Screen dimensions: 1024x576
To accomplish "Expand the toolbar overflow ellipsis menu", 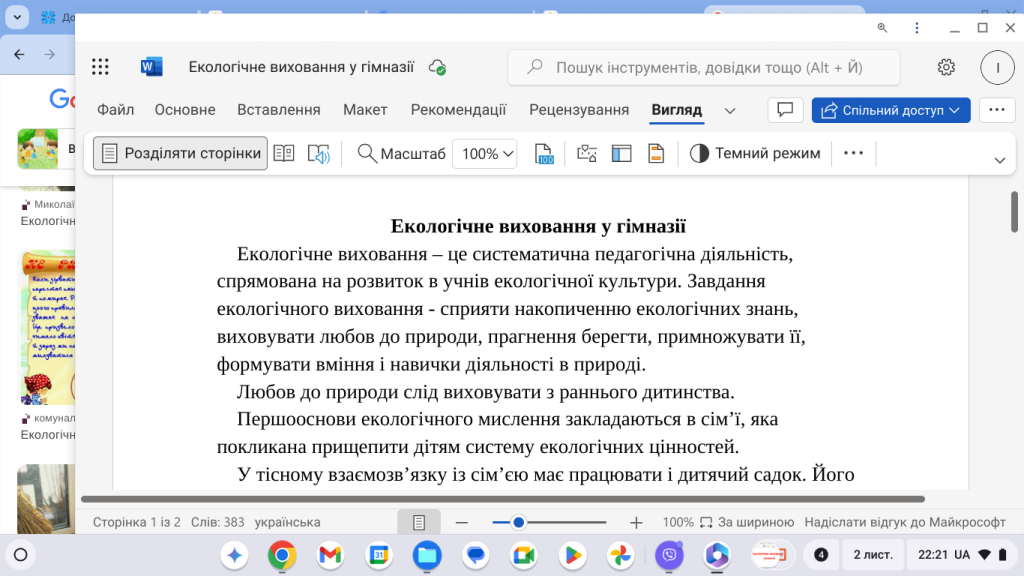I will [x=855, y=153].
